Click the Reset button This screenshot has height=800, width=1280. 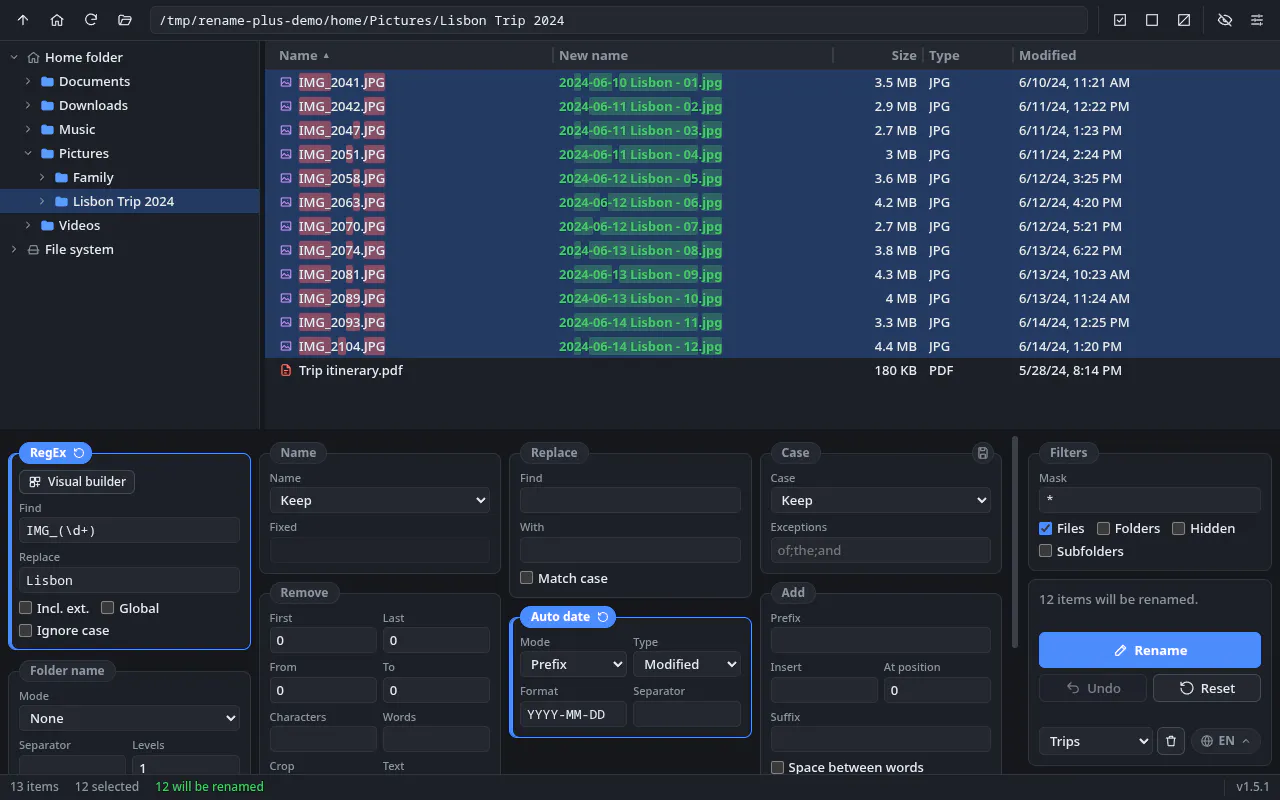click(x=1207, y=688)
